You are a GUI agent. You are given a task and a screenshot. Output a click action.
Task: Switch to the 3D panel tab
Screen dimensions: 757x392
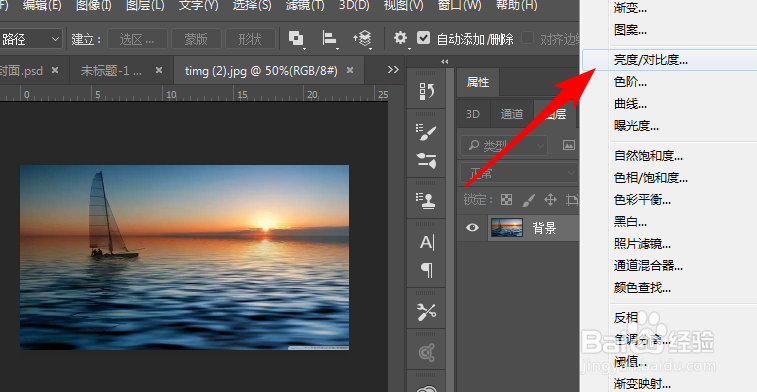[473, 114]
